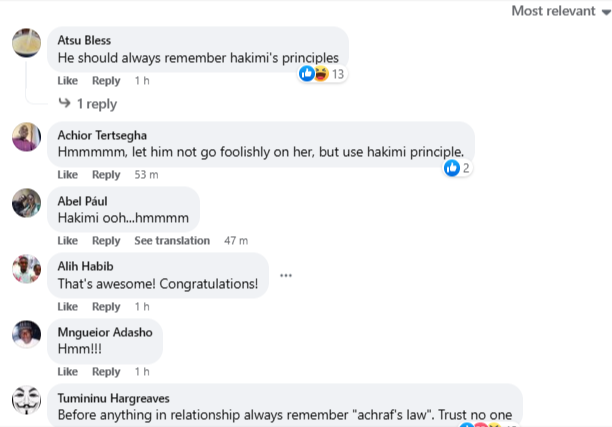Image resolution: width=612 pixels, height=427 pixels.
Task: Open the Most relevant sort dropdown
Action: tap(560, 11)
